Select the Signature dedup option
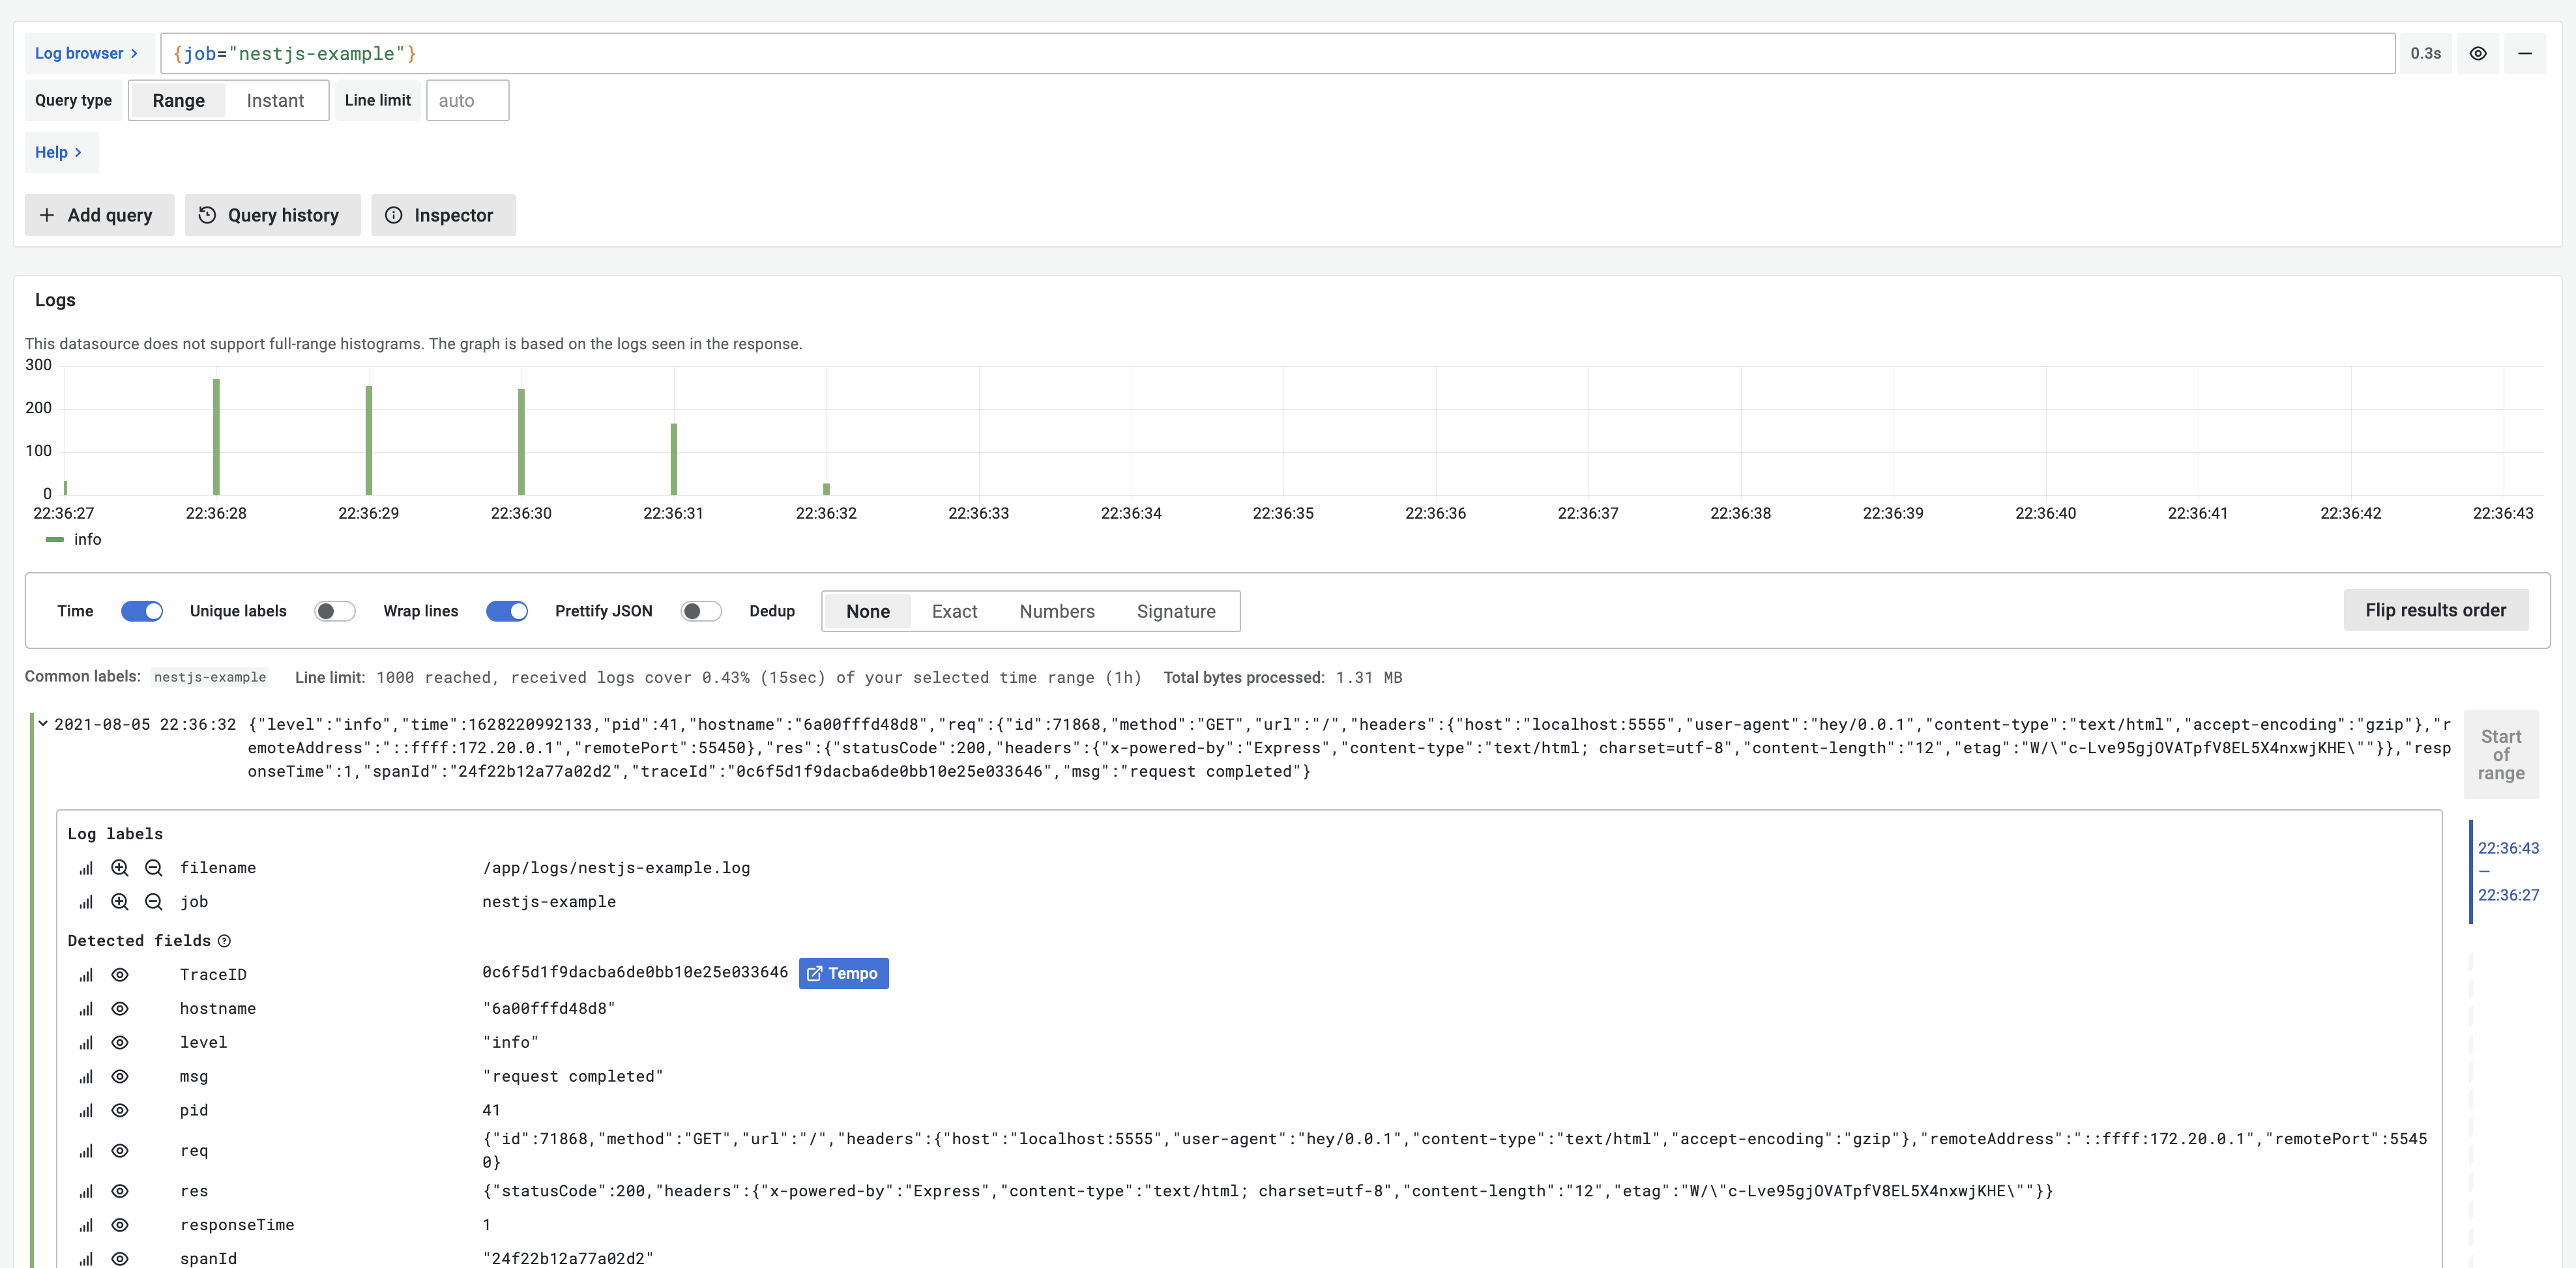The height and width of the screenshot is (1268, 2576). 1177,609
